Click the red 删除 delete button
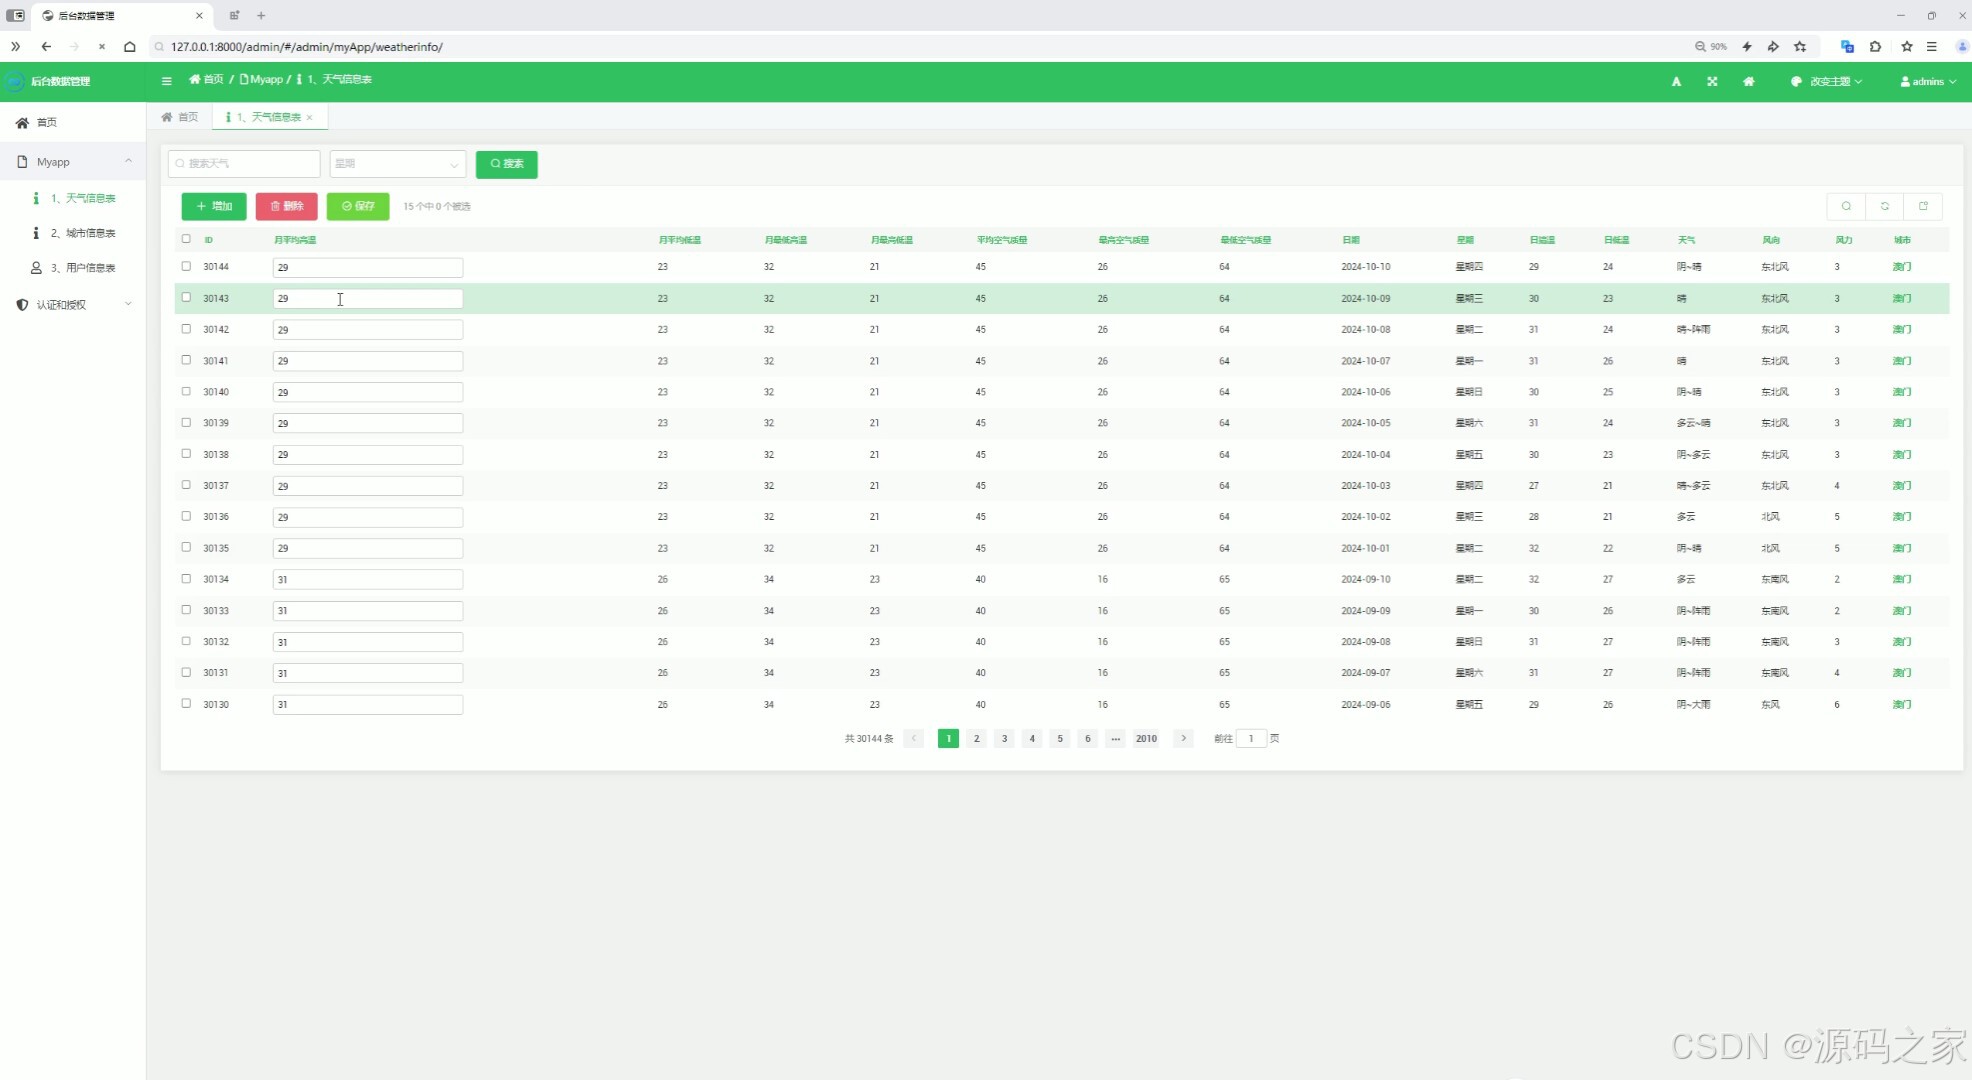This screenshot has height=1080, width=1972. click(x=286, y=206)
